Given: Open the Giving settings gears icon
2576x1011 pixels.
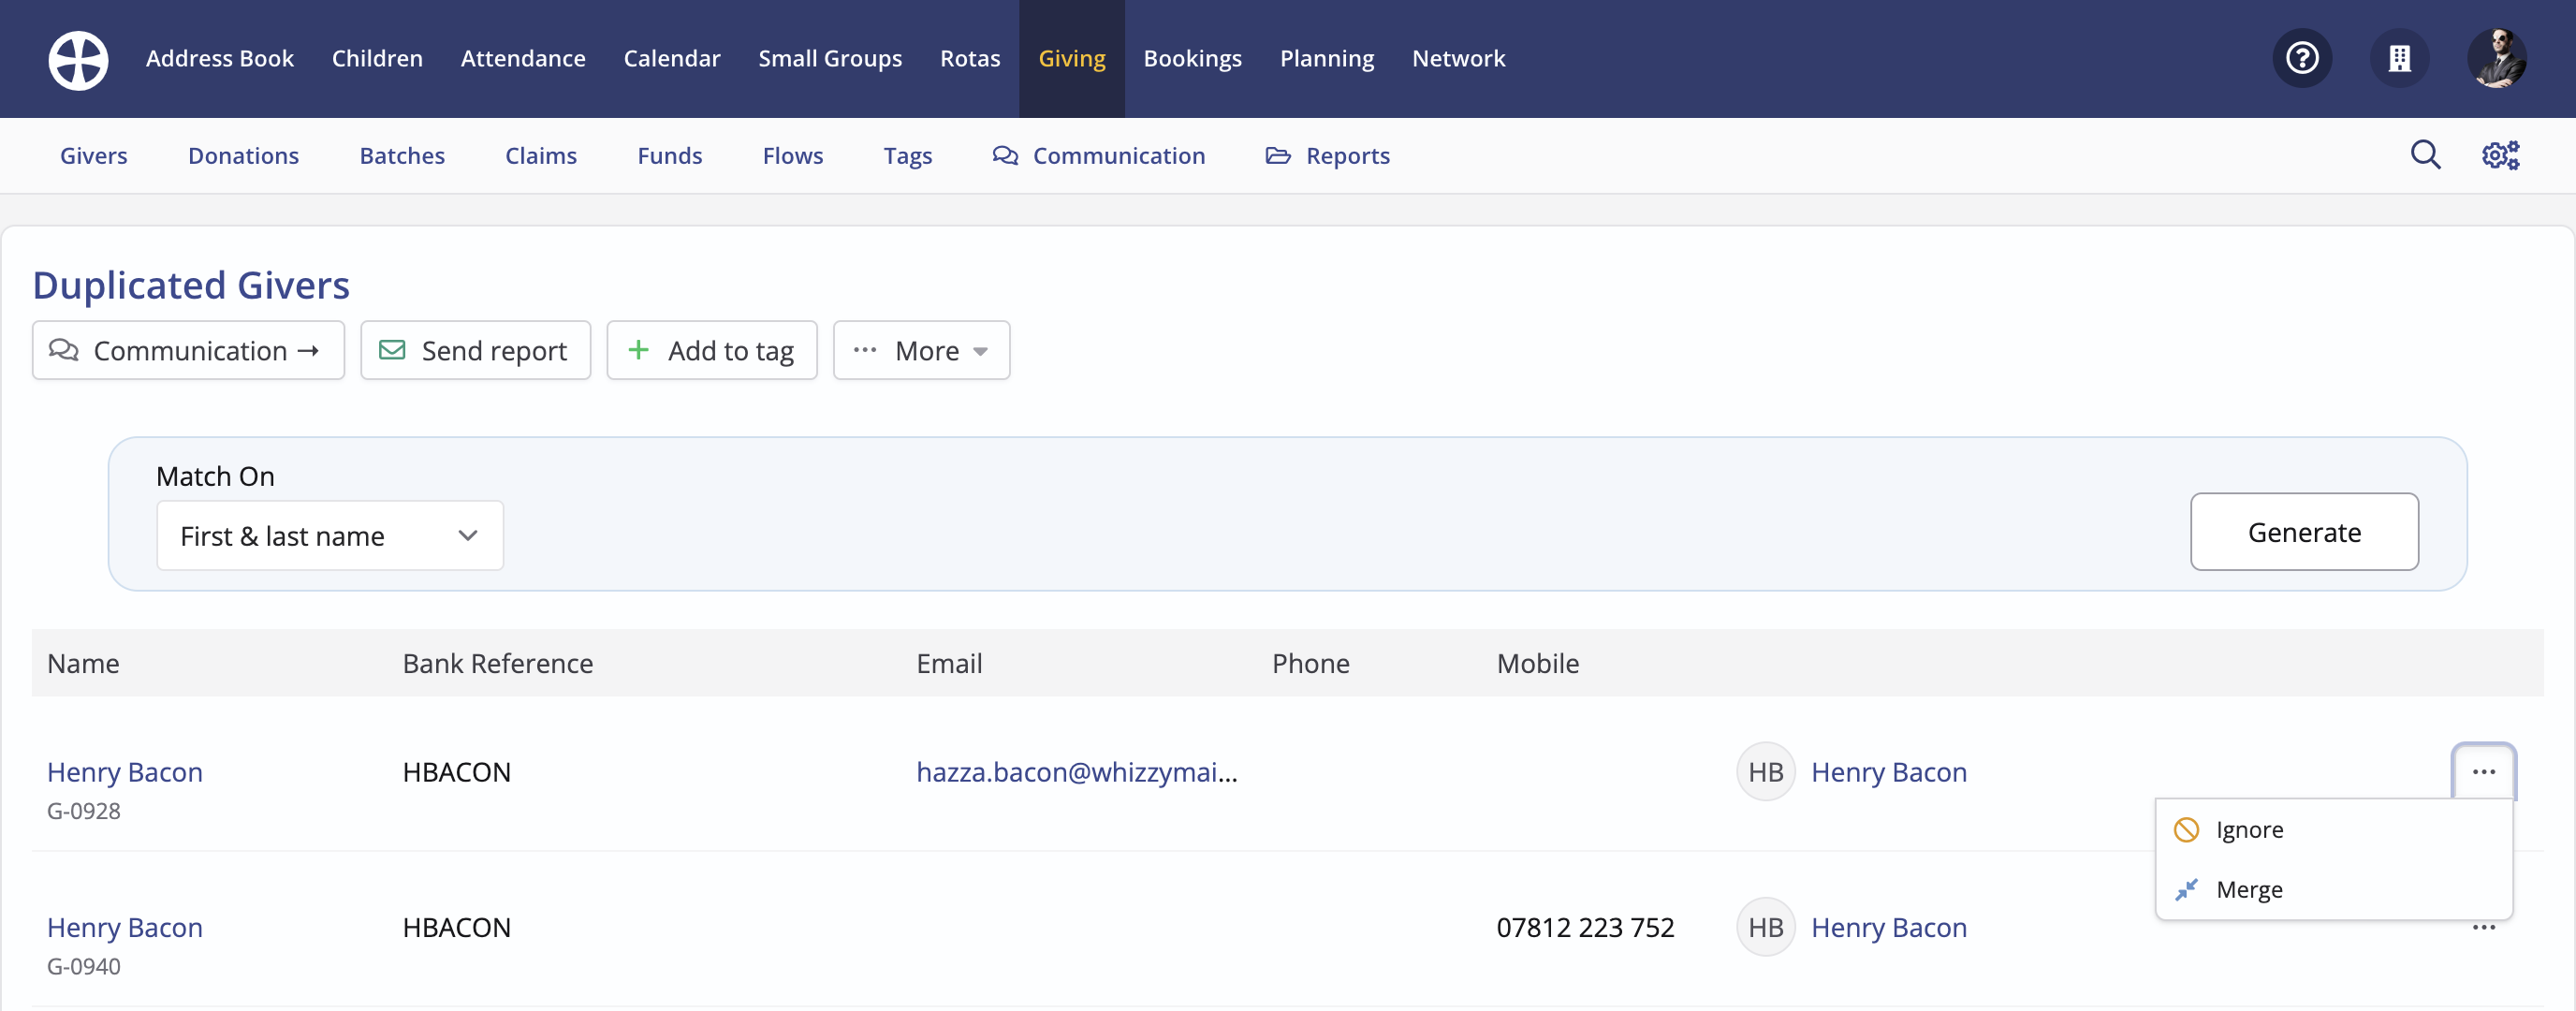Looking at the screenshot, I should (2501, 155).
